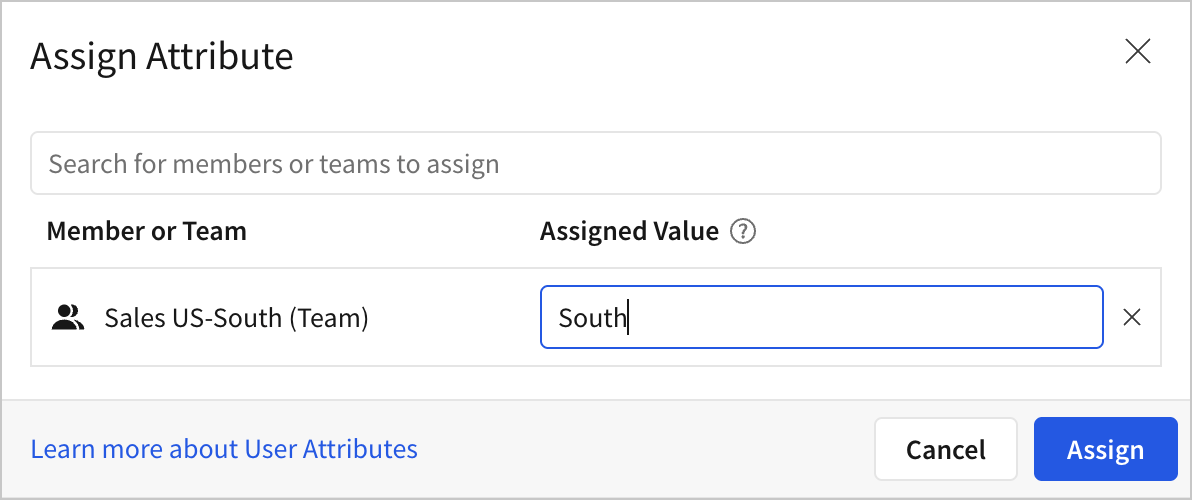
Task: Click the Assigned Value column header text
Action: point(629,232)
